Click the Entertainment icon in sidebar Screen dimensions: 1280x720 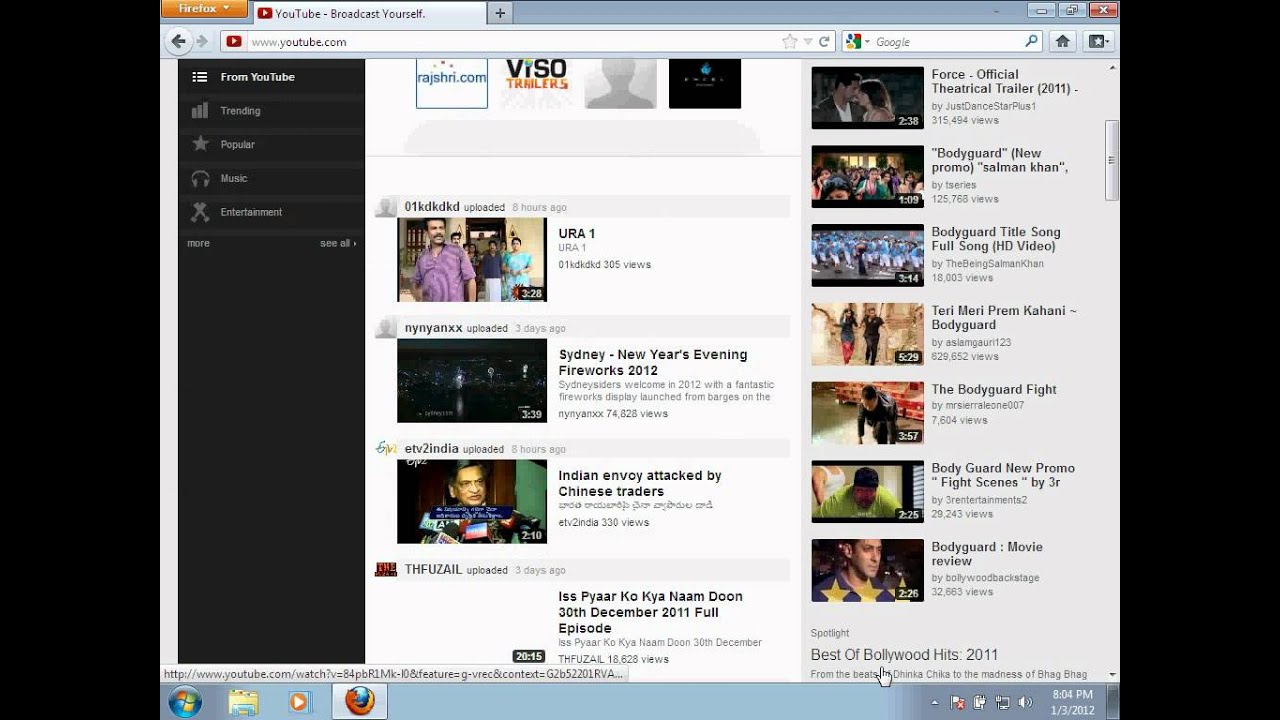click(200, 212)
